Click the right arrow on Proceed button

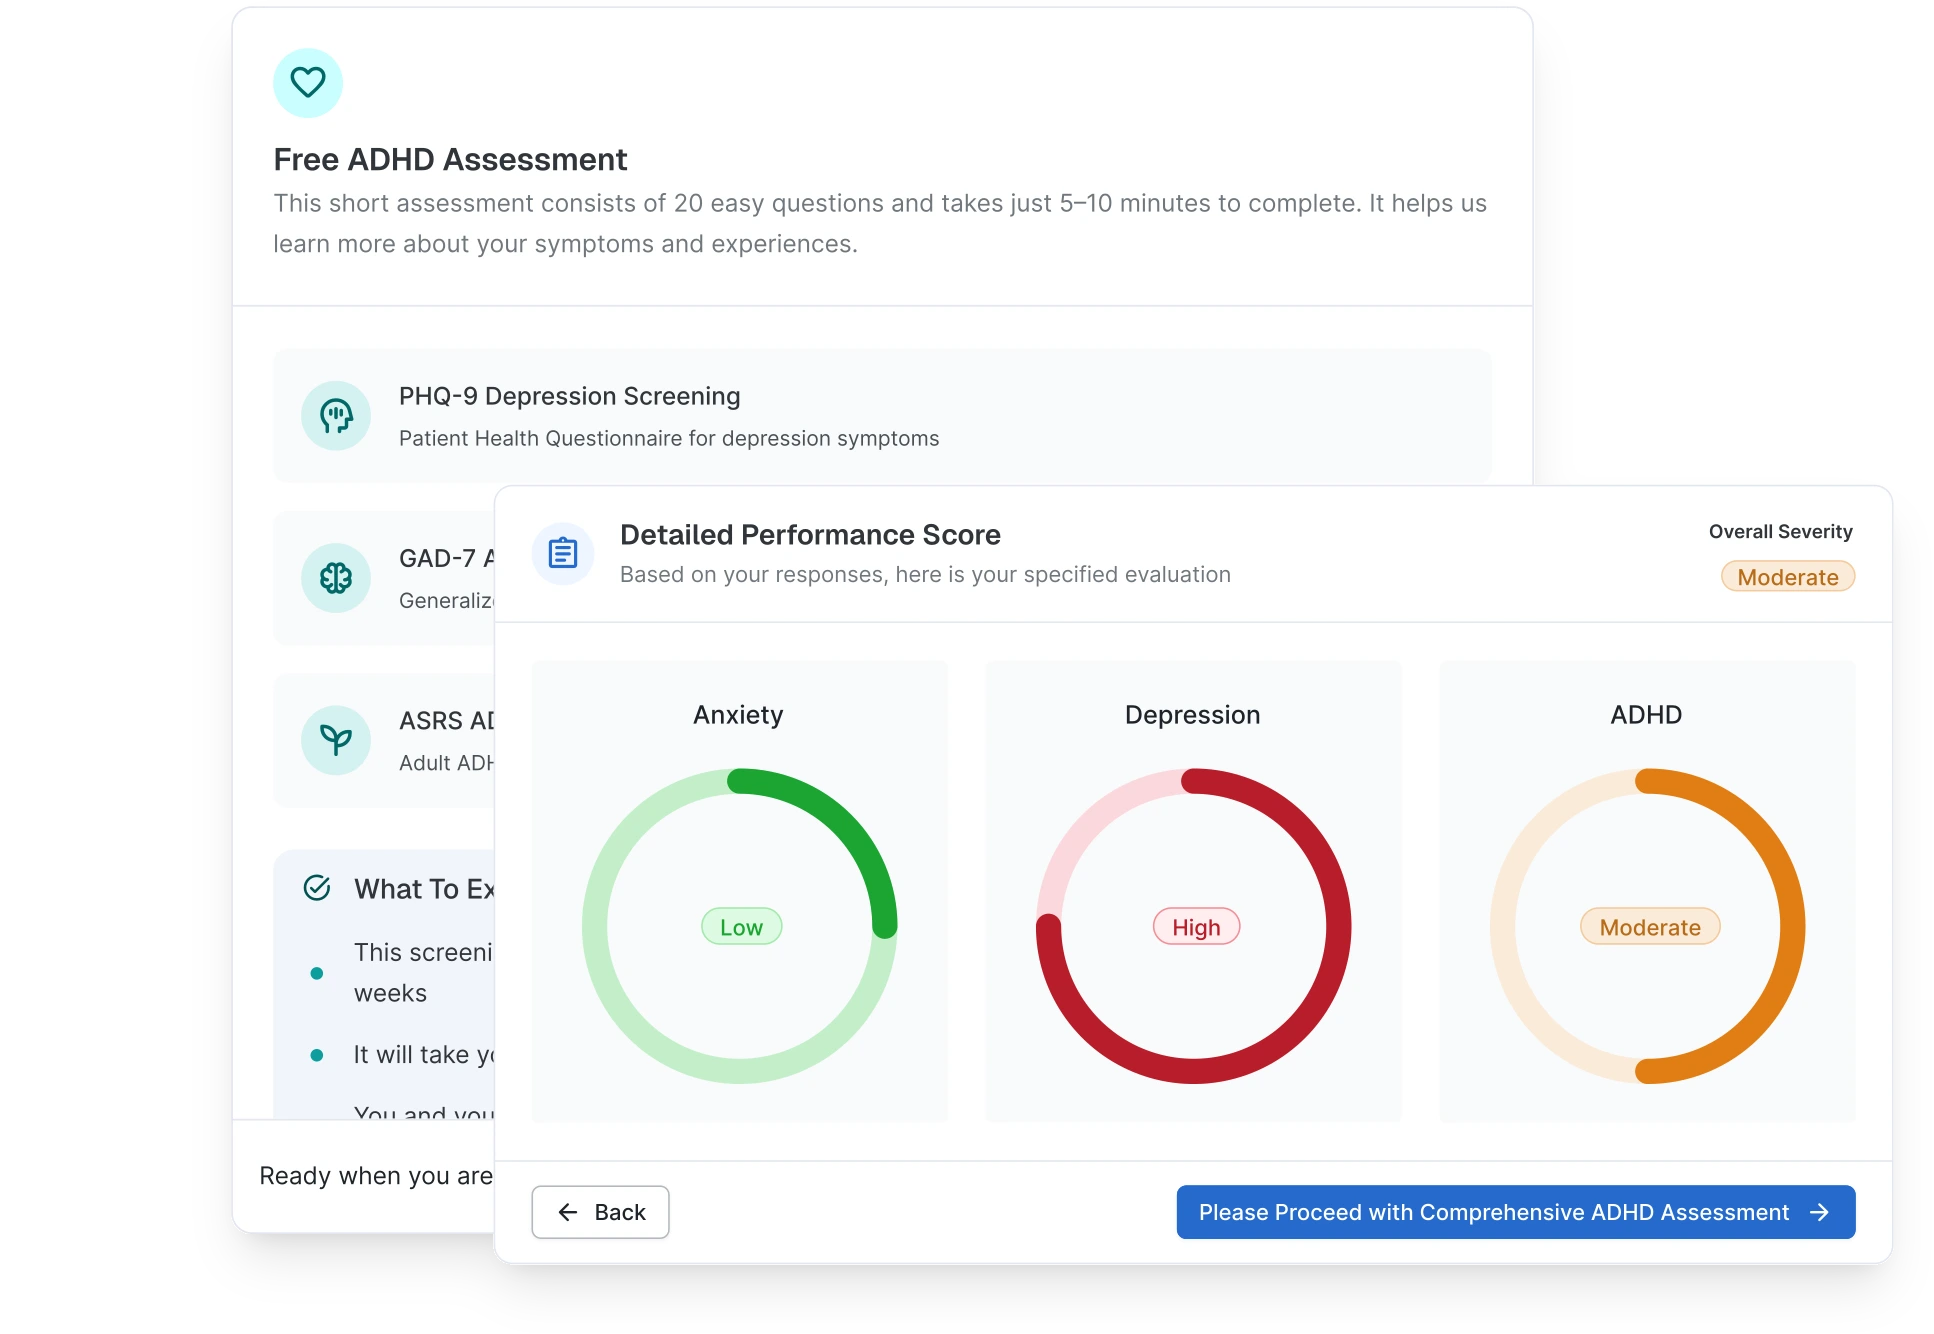pos(1820,1212)
